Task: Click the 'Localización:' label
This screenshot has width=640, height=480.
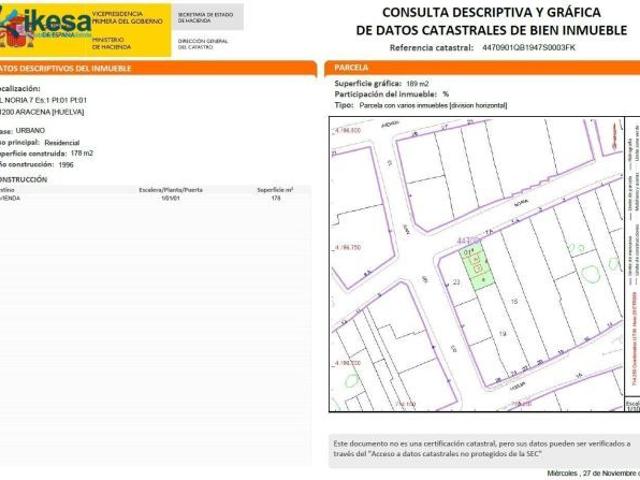Action: pos(20,89)
